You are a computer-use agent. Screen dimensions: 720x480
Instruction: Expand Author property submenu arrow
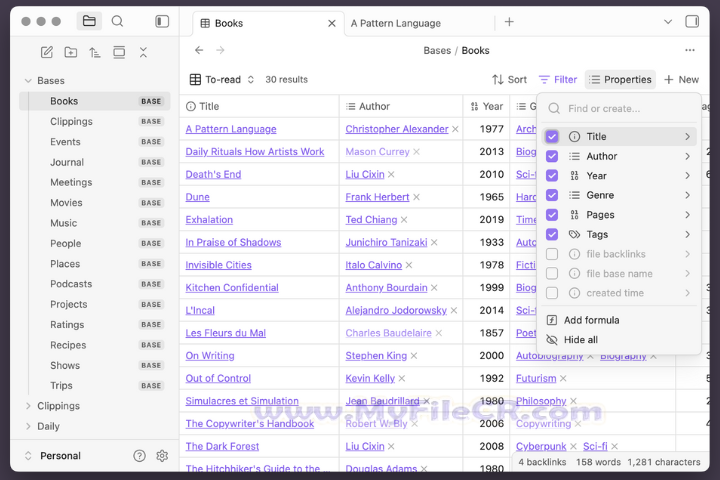click(x=687, y=156)
